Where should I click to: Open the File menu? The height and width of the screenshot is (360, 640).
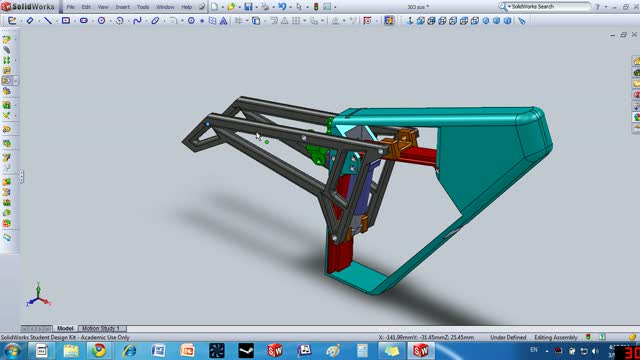point(70,7)
